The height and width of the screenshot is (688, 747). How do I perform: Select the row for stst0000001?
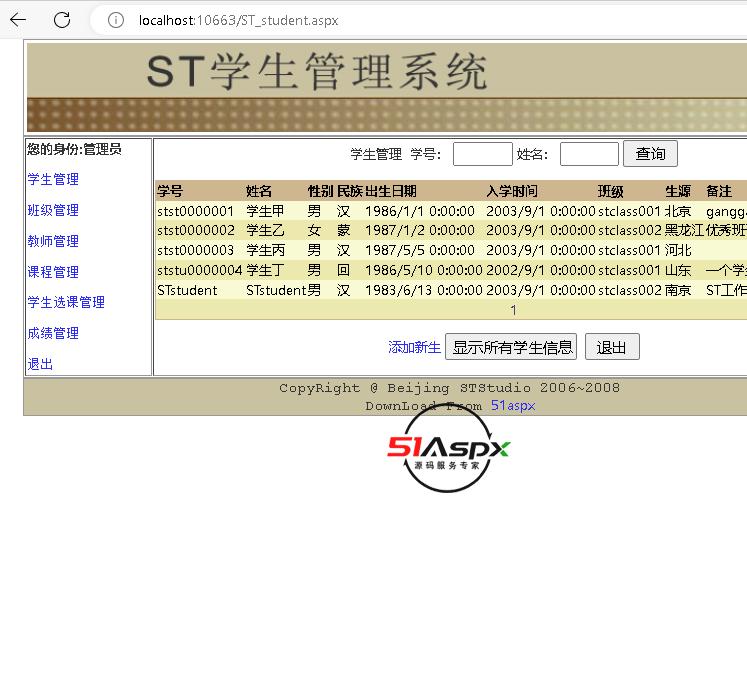195,211
